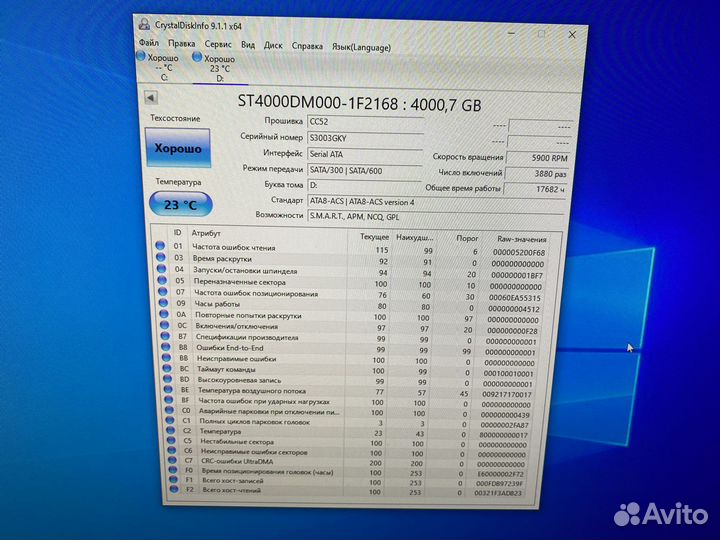Select drive C: status tab
The height and width of the screenshot is (540, 720).
(x=159, y=67)
